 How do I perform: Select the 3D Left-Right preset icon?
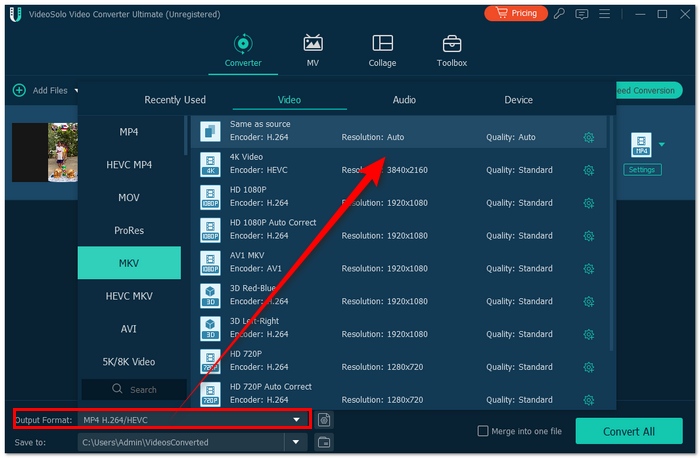point(210,328)
